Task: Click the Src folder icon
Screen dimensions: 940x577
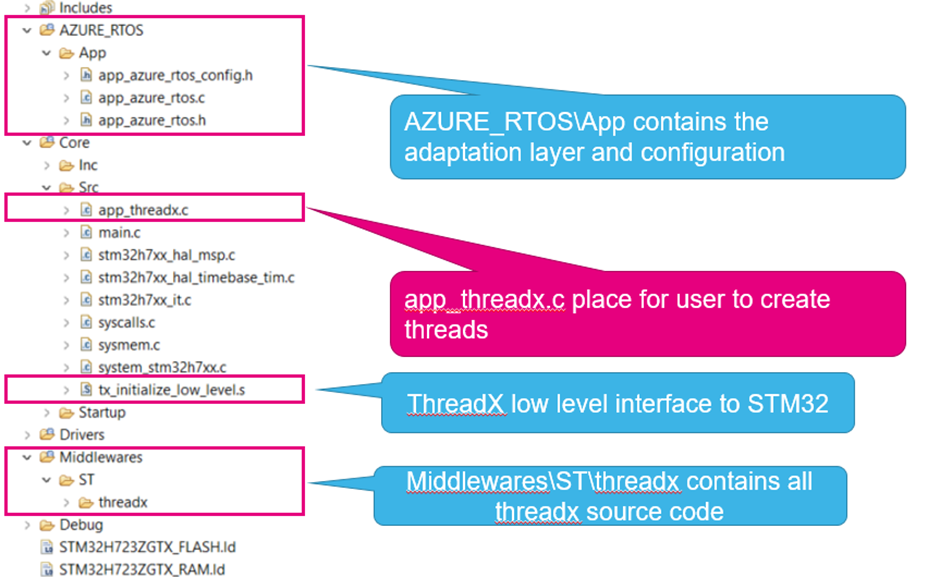Action: click(67, 188)
